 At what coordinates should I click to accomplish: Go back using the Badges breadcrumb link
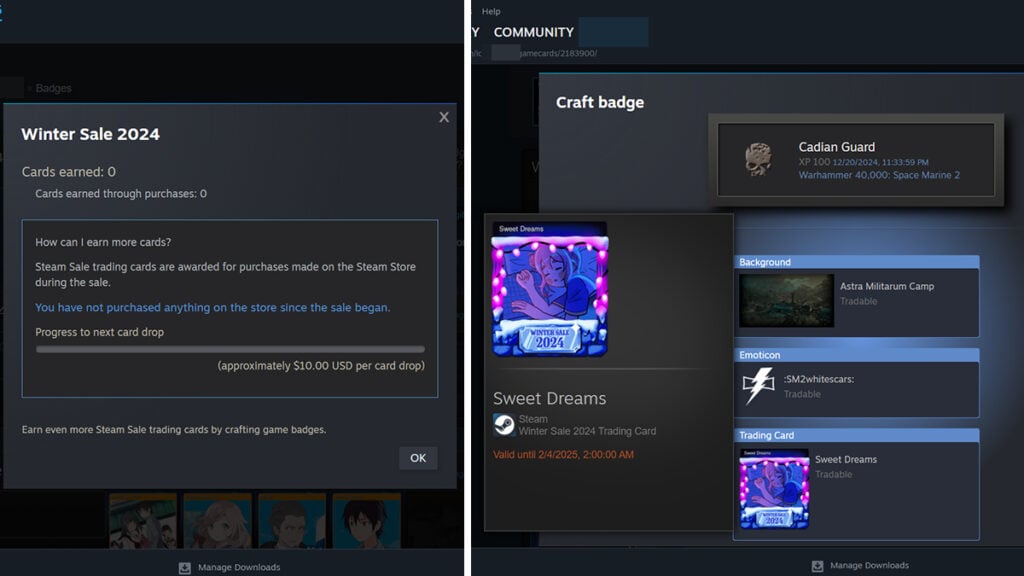53,88
